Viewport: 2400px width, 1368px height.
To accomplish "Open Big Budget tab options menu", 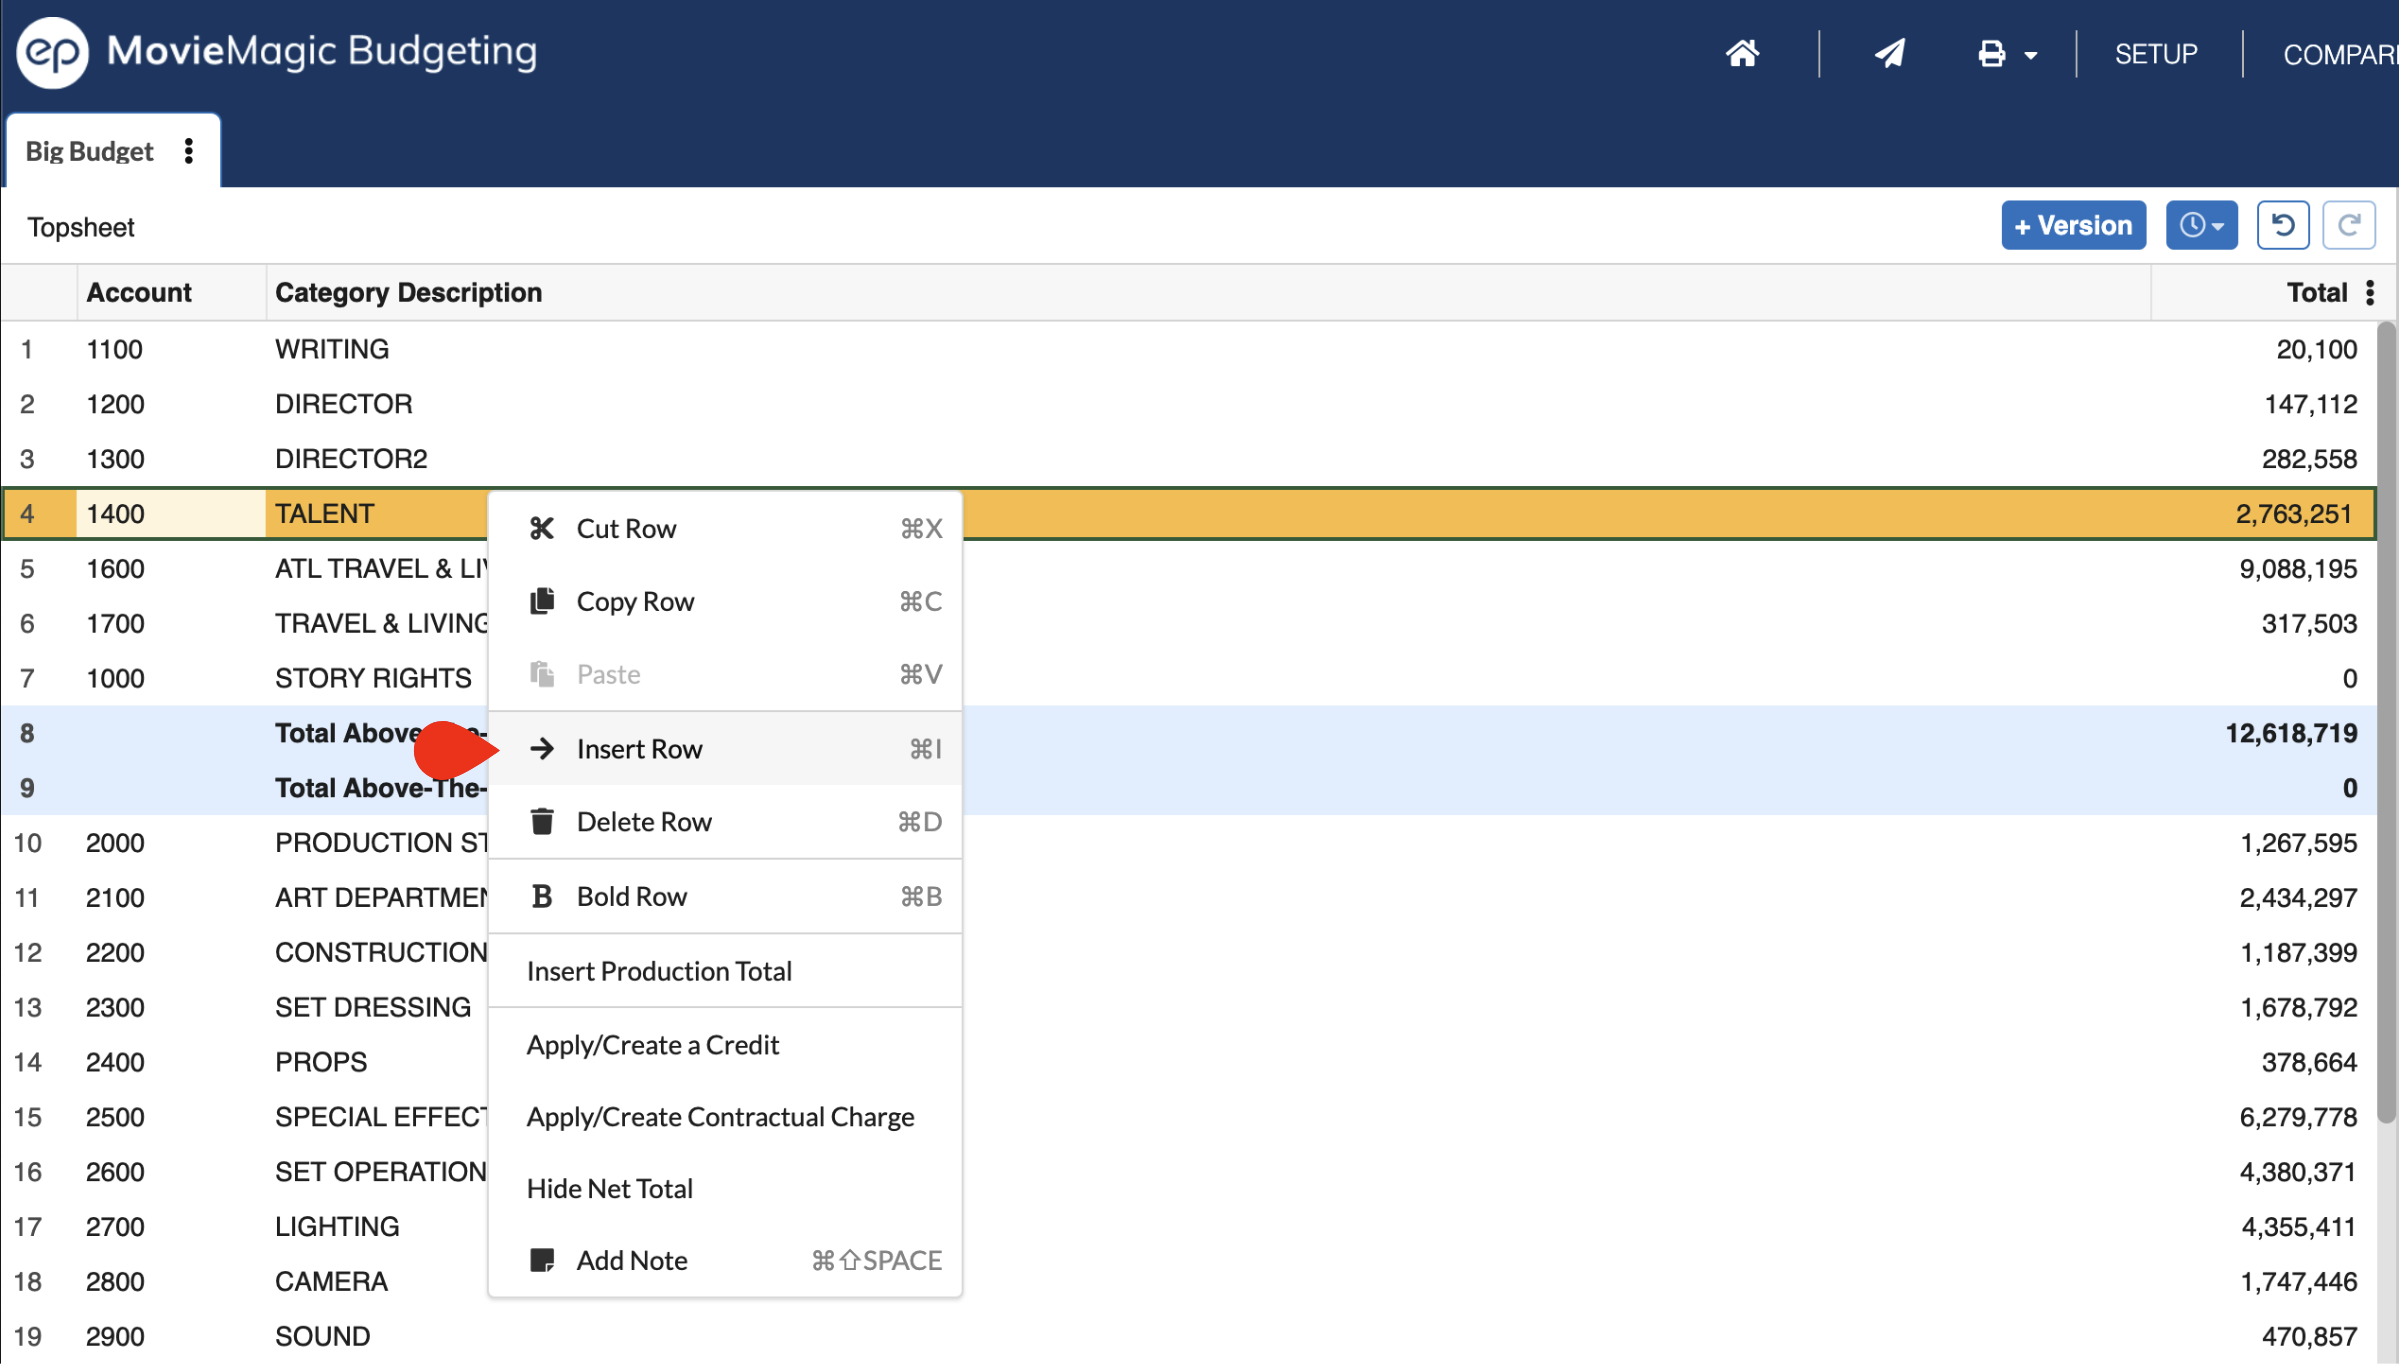I will 189,151.
